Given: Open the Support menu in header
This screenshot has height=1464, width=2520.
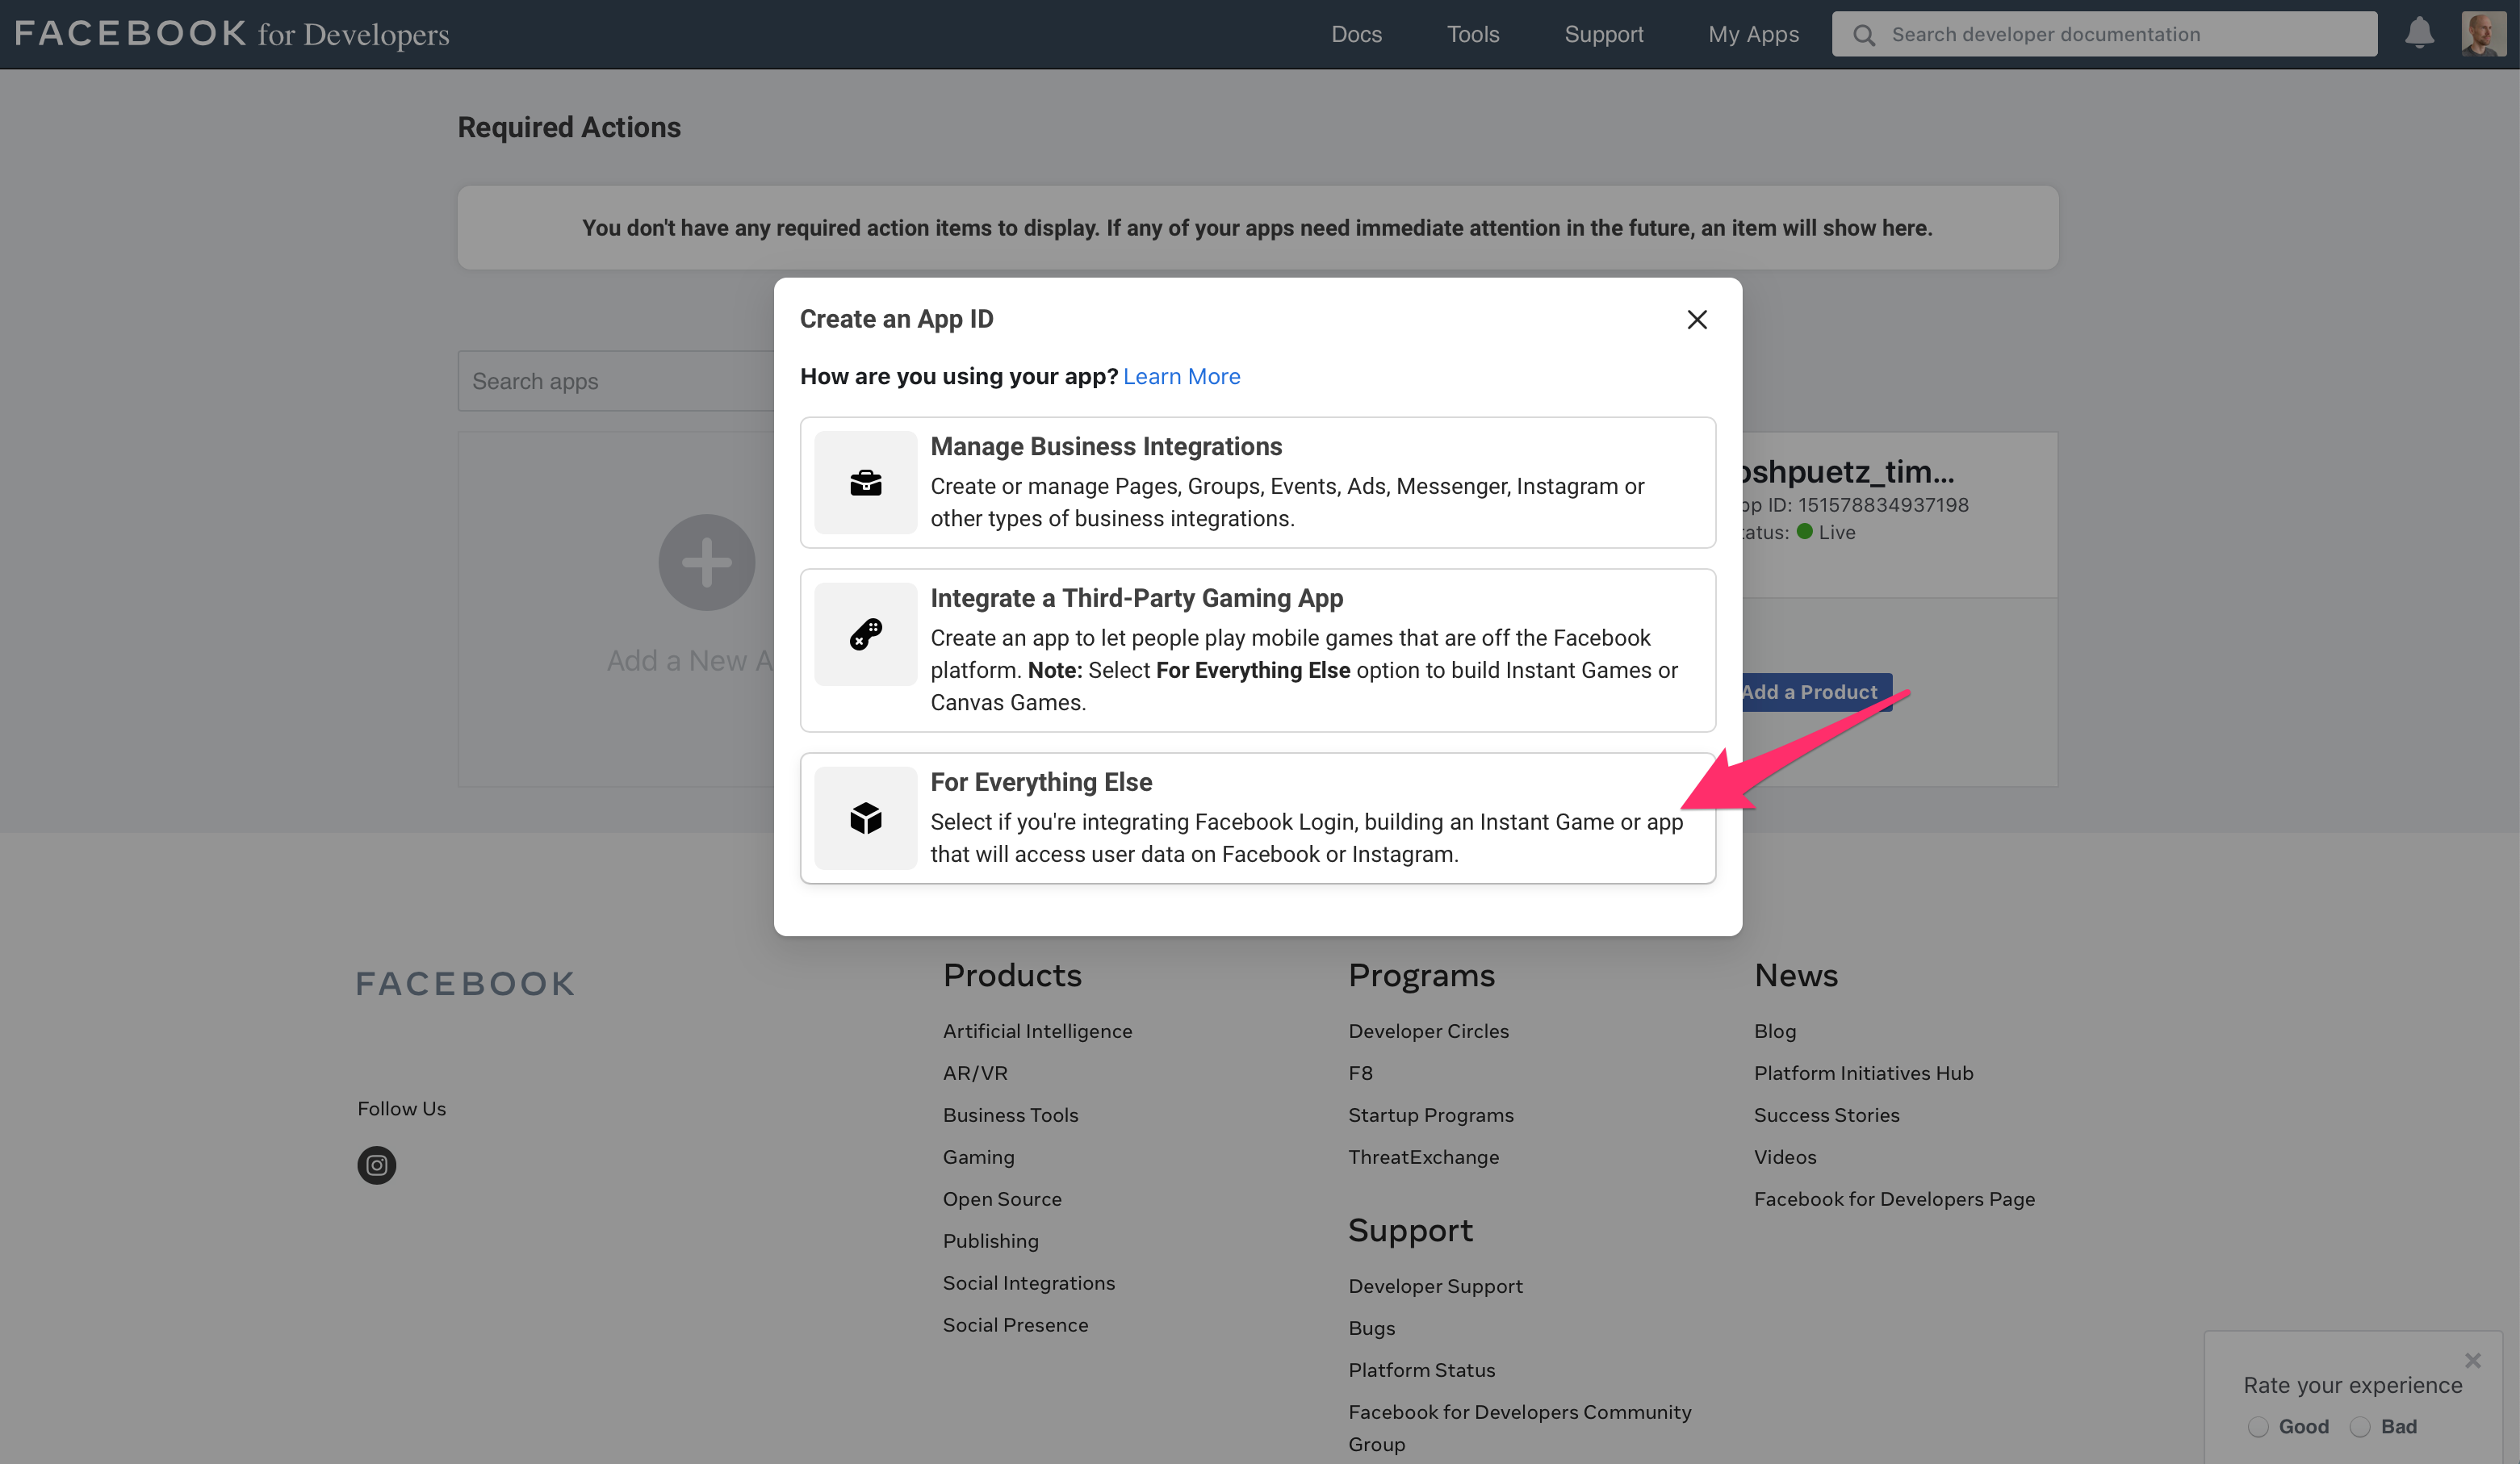Looking at the screenshot, I should tap(1604, 34).
